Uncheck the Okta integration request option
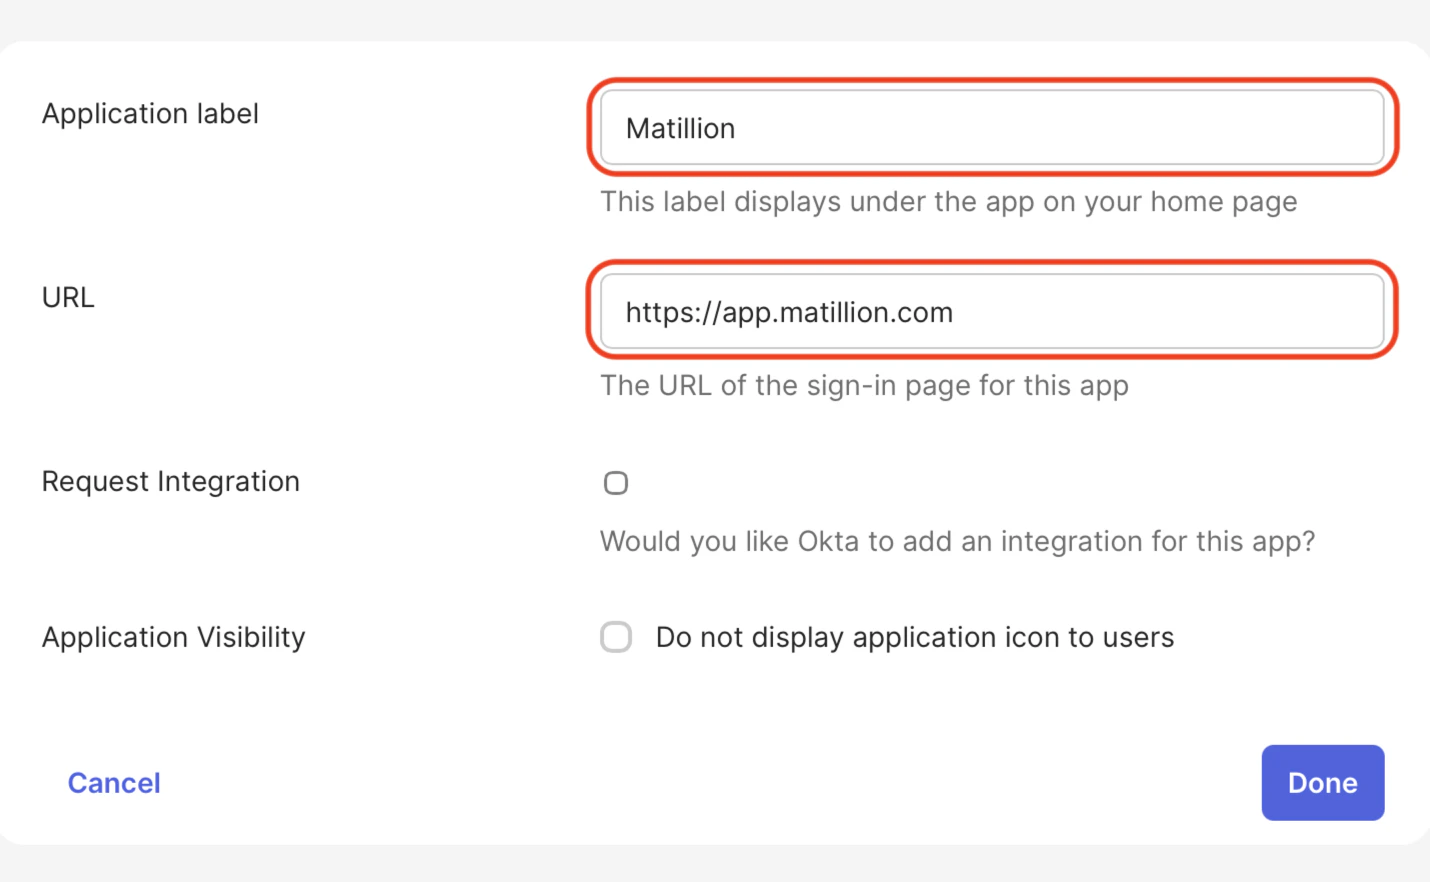Image resolution: width=1430 pixels, height=882 pixels. [615, 482]
